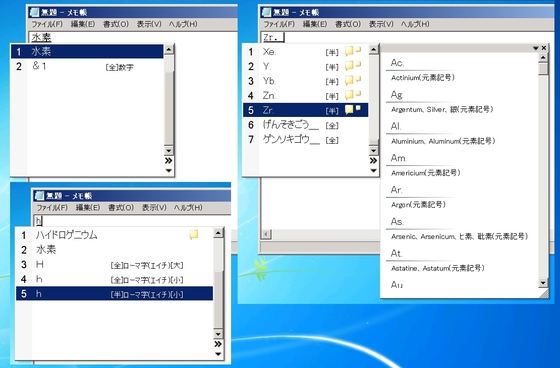This screenshot has width=560, height=368.
Task: Click the comment icon beside Yb. candidate
Action: pos(353,80)
